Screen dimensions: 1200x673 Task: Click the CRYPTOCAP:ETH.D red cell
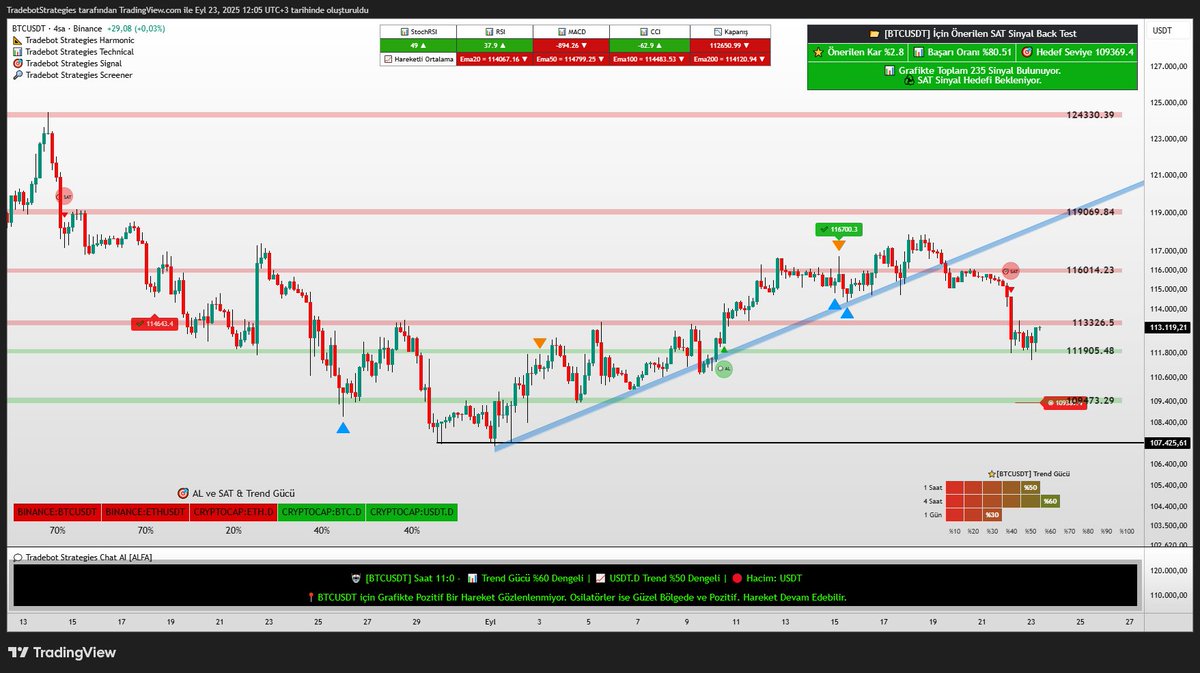pyautogui.click(x=233, y=512)
